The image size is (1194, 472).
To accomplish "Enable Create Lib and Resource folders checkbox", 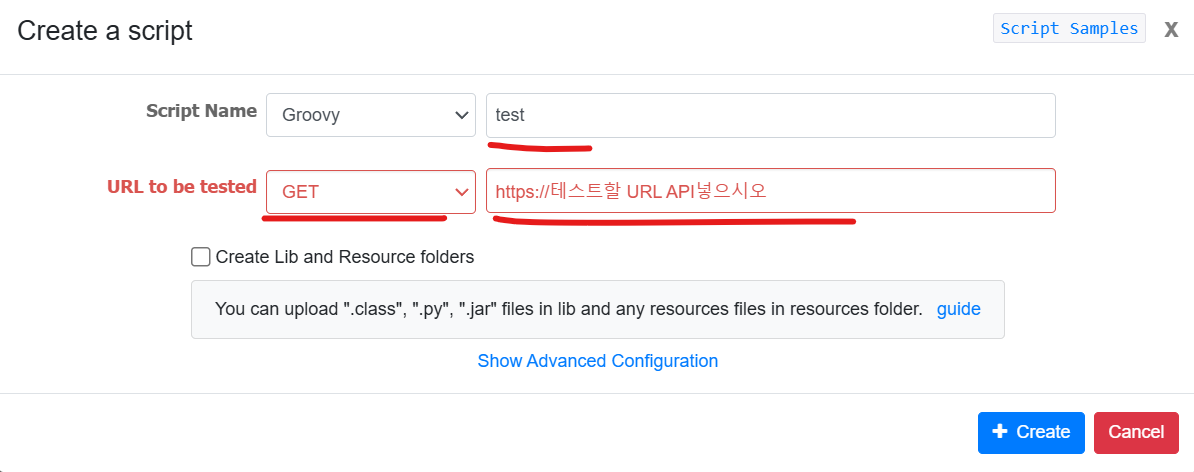I will (x=201, y=257).
